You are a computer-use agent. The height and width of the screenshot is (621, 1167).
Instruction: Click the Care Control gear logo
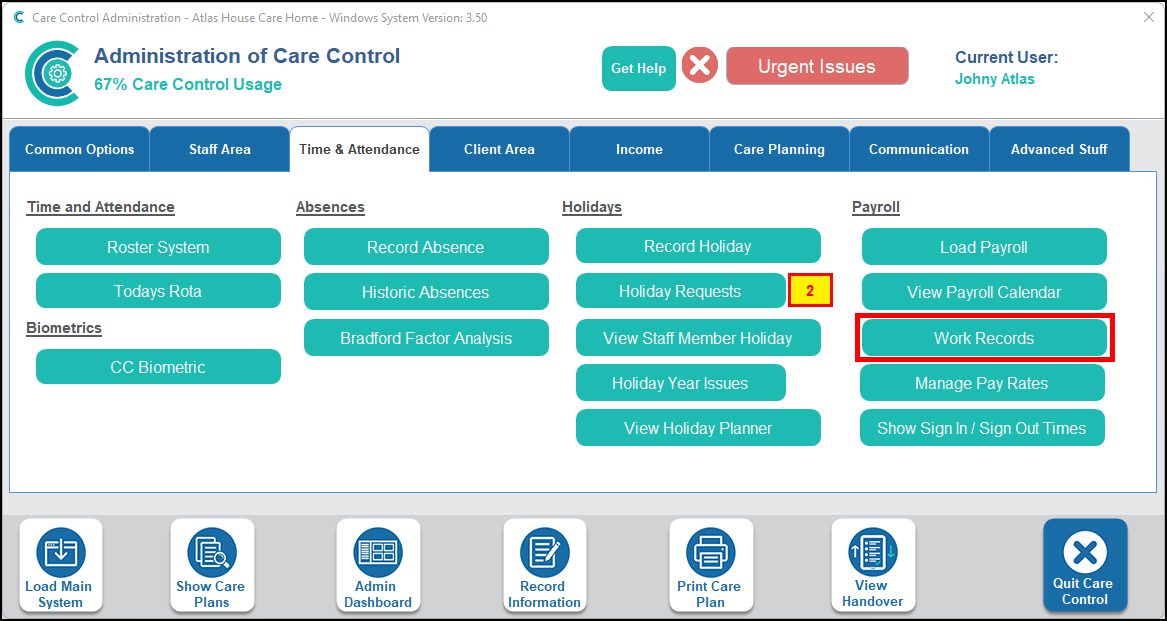pyautogui.click(x=53, y=73)
